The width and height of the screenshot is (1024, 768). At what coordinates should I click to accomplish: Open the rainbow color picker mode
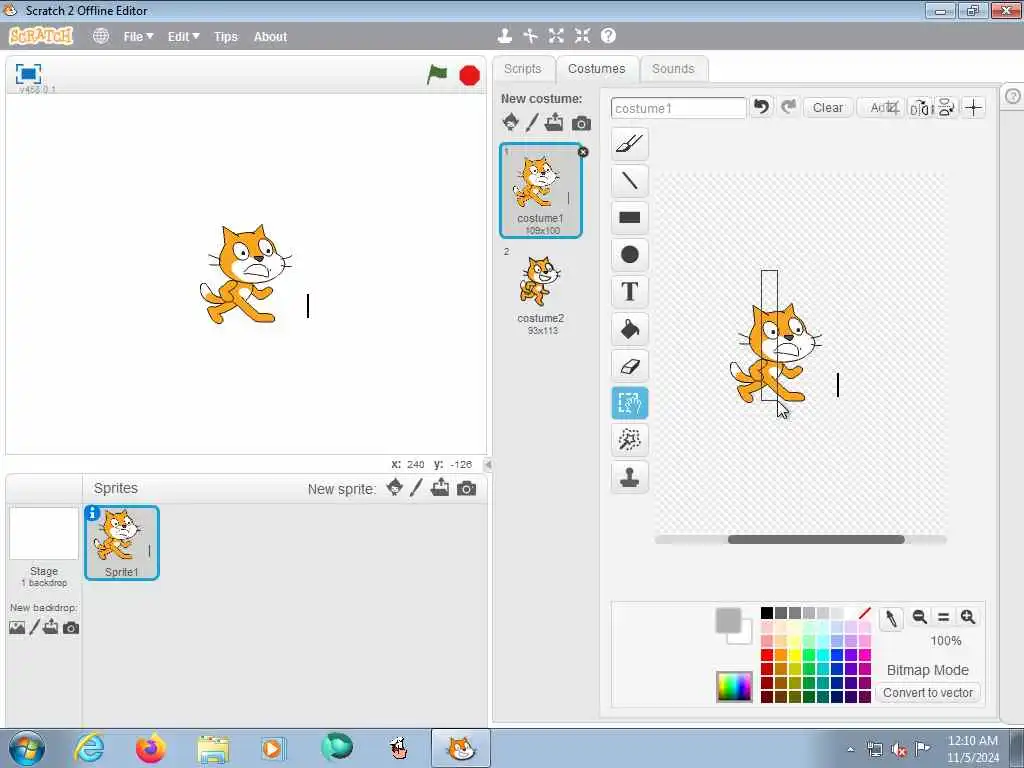tap(734, 686)
